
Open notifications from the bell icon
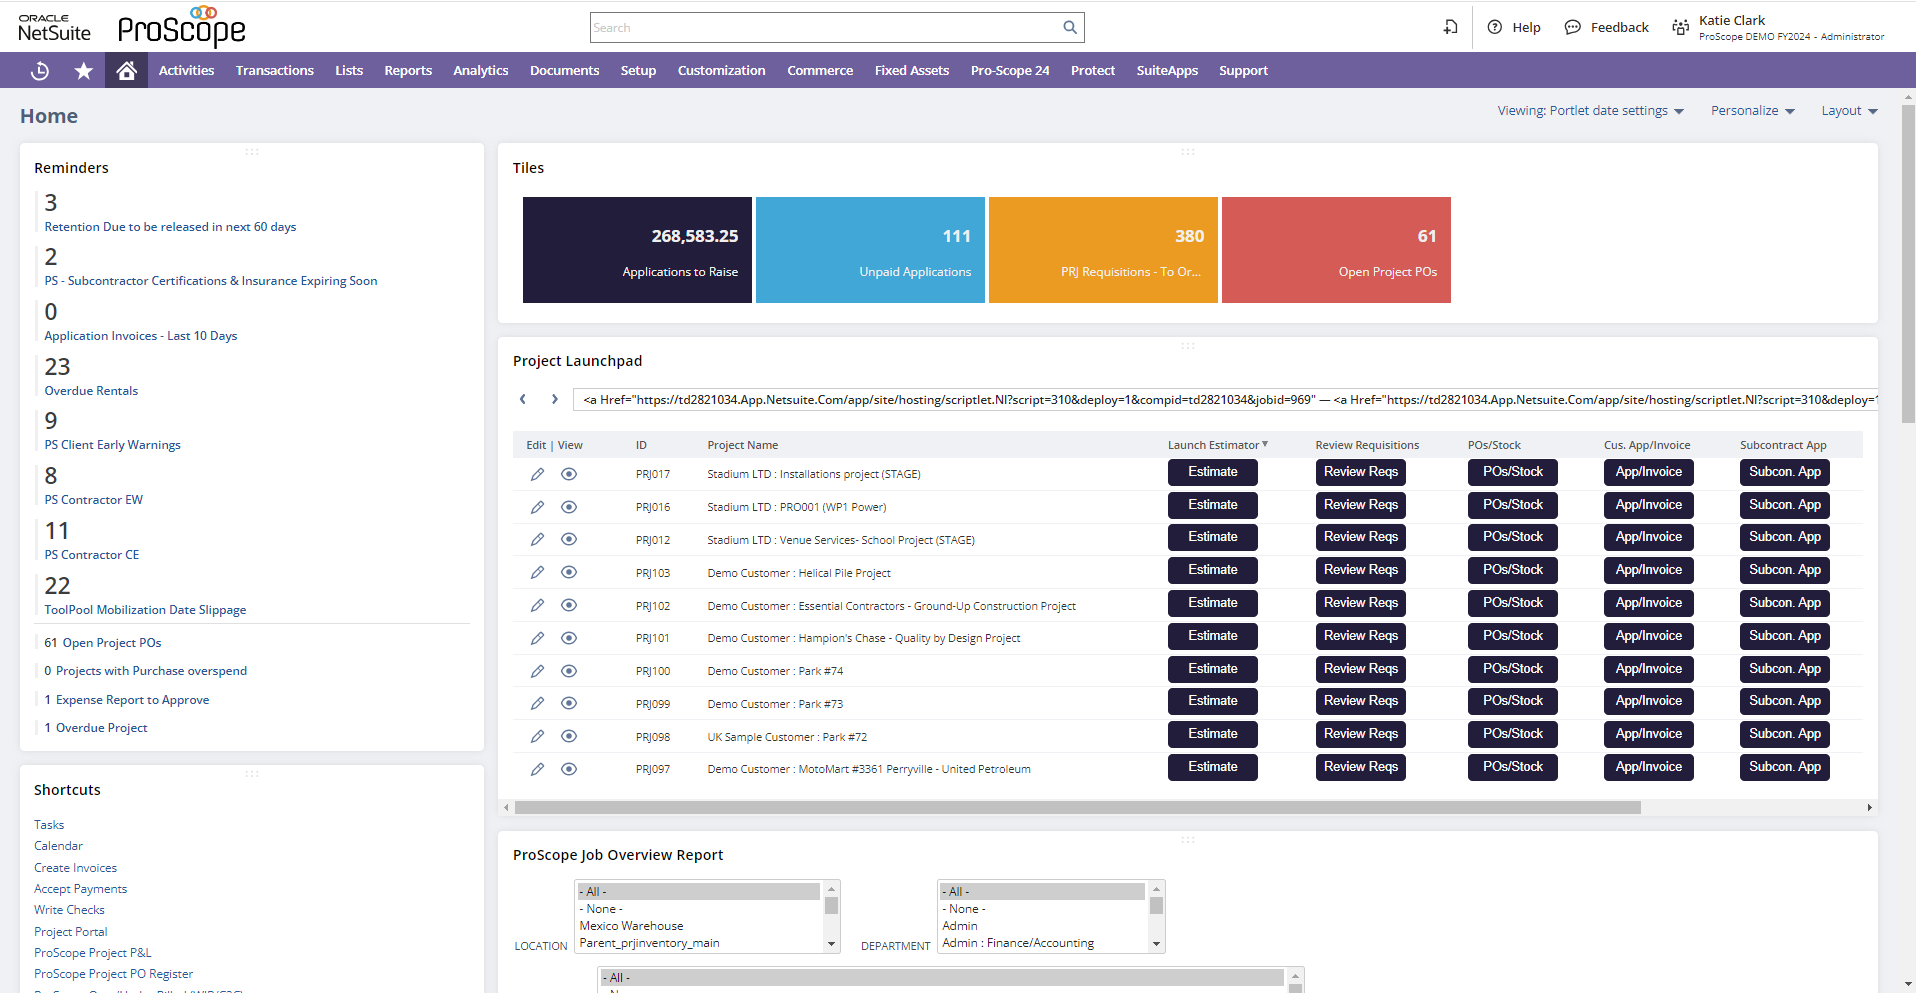pos(1450,27)
